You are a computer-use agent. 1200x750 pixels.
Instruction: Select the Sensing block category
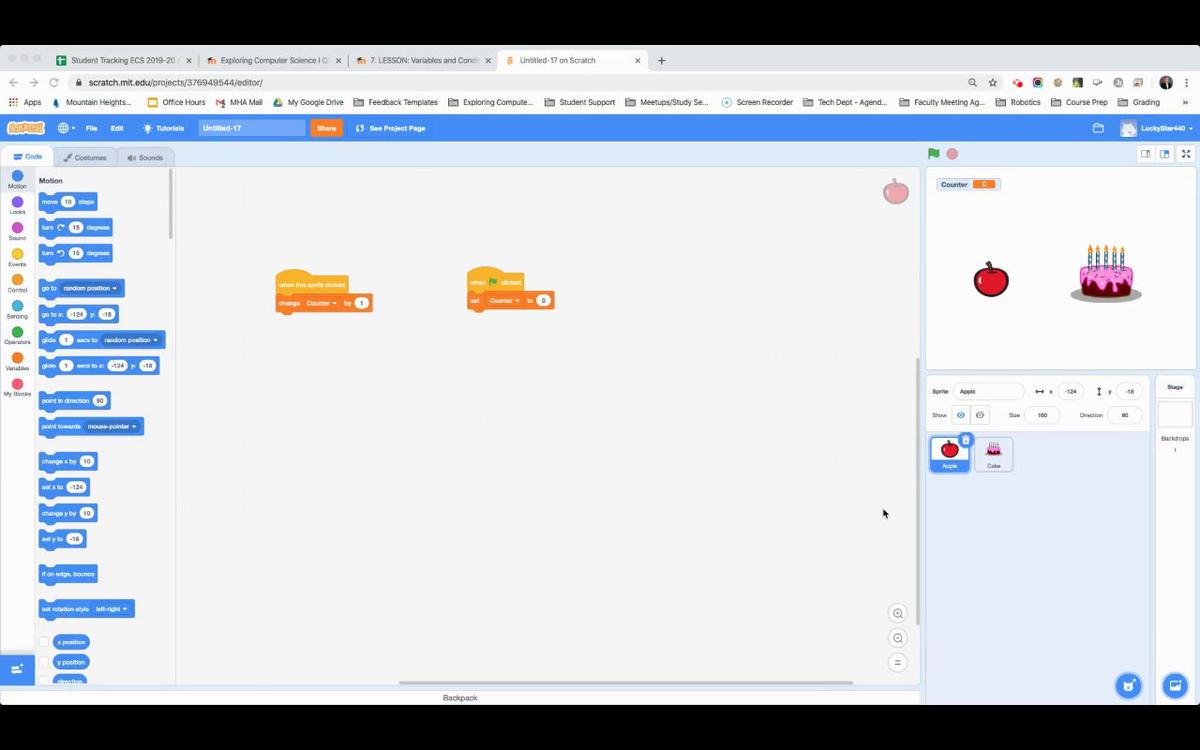pyautogui.click(x=17, y=310)
